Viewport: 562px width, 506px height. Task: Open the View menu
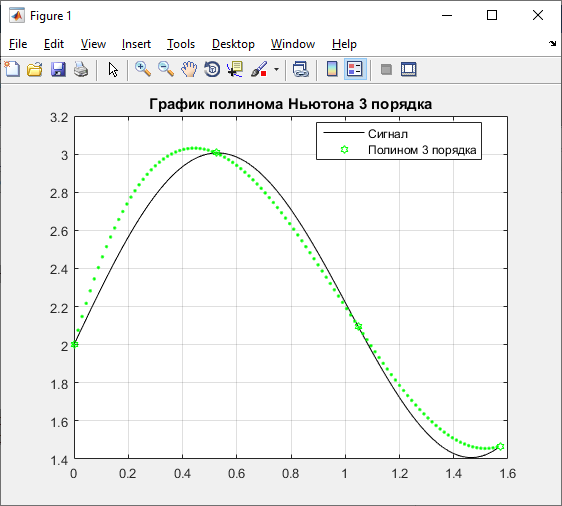pyautogui.click(x=93, y=44)
